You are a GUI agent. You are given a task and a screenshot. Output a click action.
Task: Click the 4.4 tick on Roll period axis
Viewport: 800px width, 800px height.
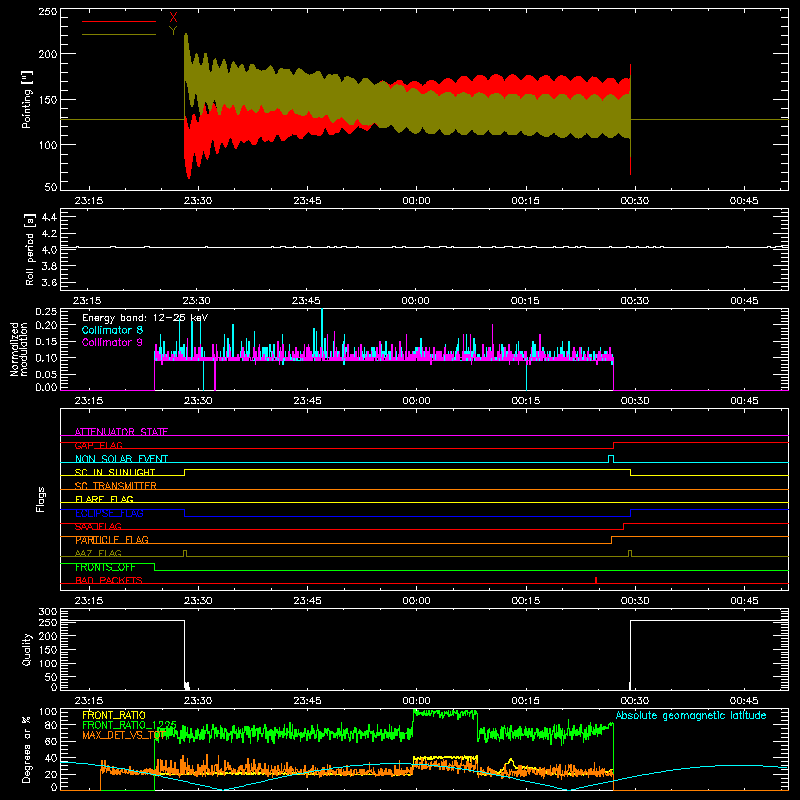click(49, 217)
